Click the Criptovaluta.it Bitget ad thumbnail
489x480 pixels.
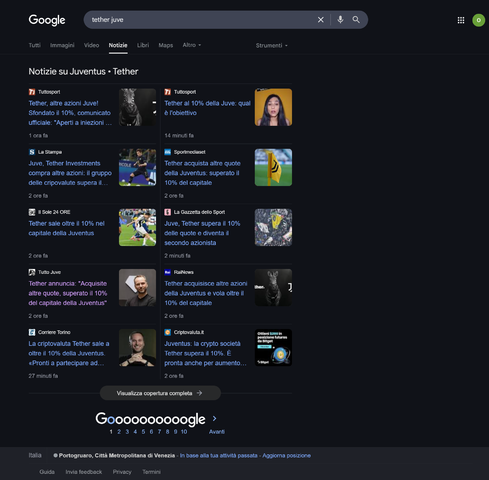pos(273,347)
